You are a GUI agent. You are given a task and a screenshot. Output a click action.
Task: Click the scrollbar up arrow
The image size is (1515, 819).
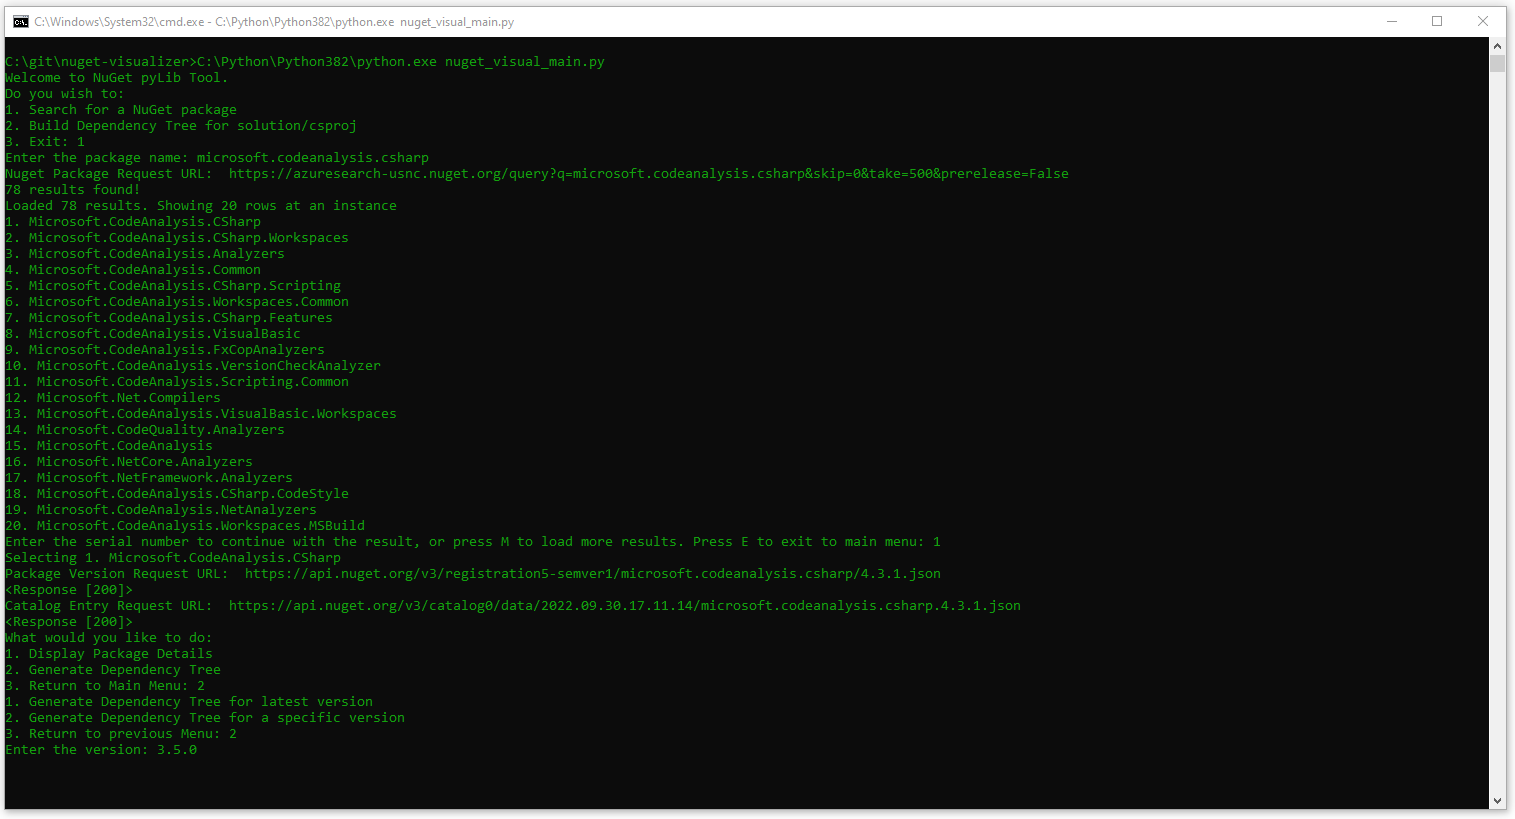(x=1497, y=46)
